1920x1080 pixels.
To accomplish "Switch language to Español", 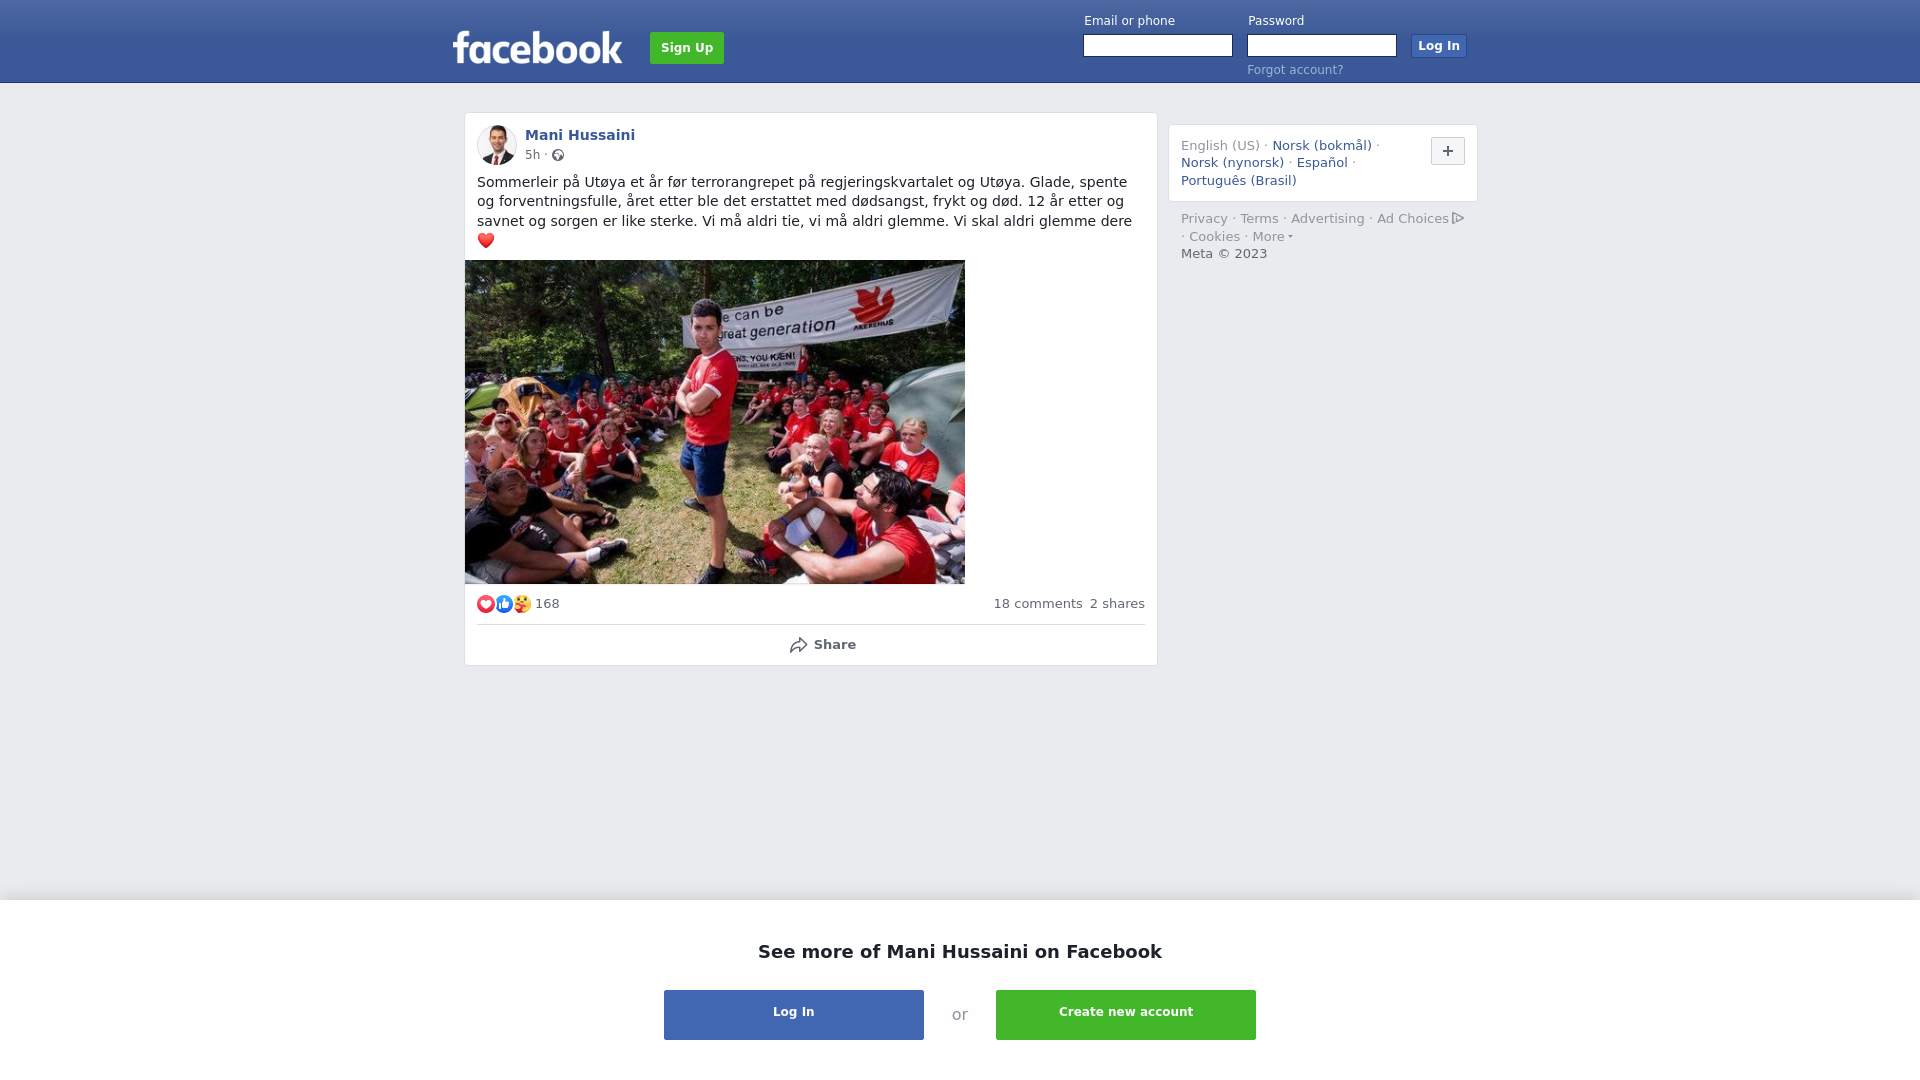I will (x=1322, y=163).
